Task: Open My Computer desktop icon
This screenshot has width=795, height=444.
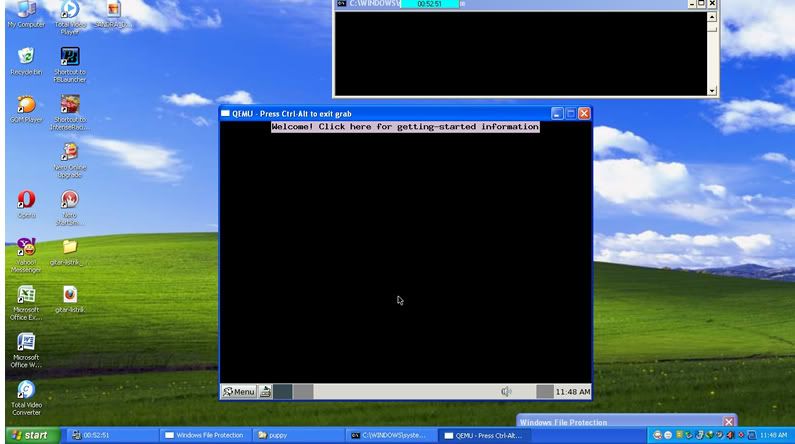Action: coord(26,14)
